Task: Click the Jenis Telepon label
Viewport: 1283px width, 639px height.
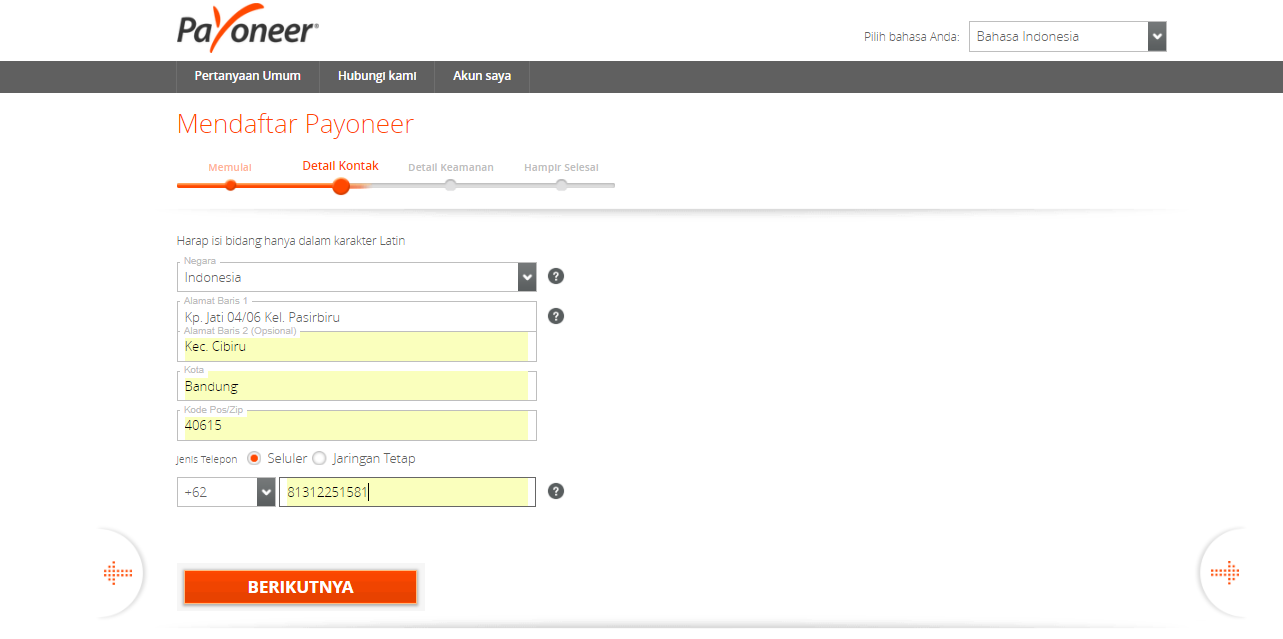Action: tap(207, 459)
